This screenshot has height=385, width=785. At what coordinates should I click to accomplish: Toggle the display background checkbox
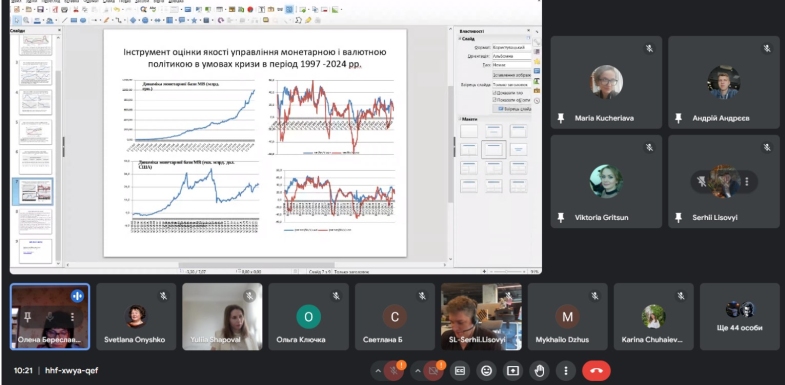pyautogui.click(x=495, y=93)
